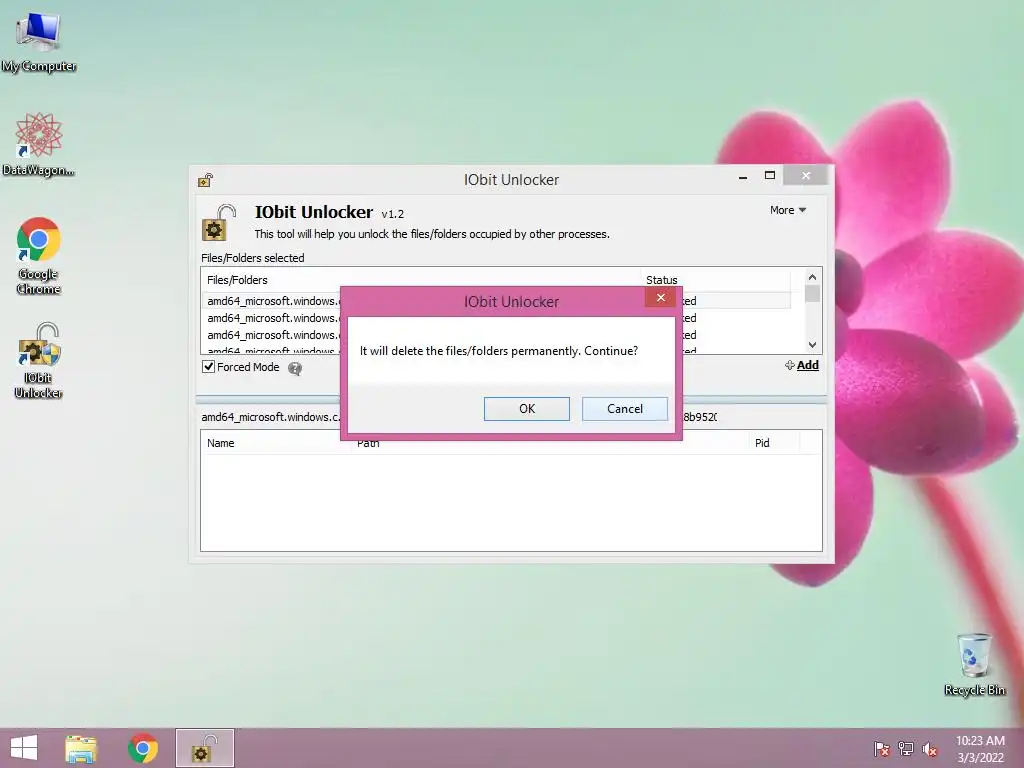This screenshot has height=768, width=1024.
Task: Click the file list scroll down arrow
Action: pos(812,345)
